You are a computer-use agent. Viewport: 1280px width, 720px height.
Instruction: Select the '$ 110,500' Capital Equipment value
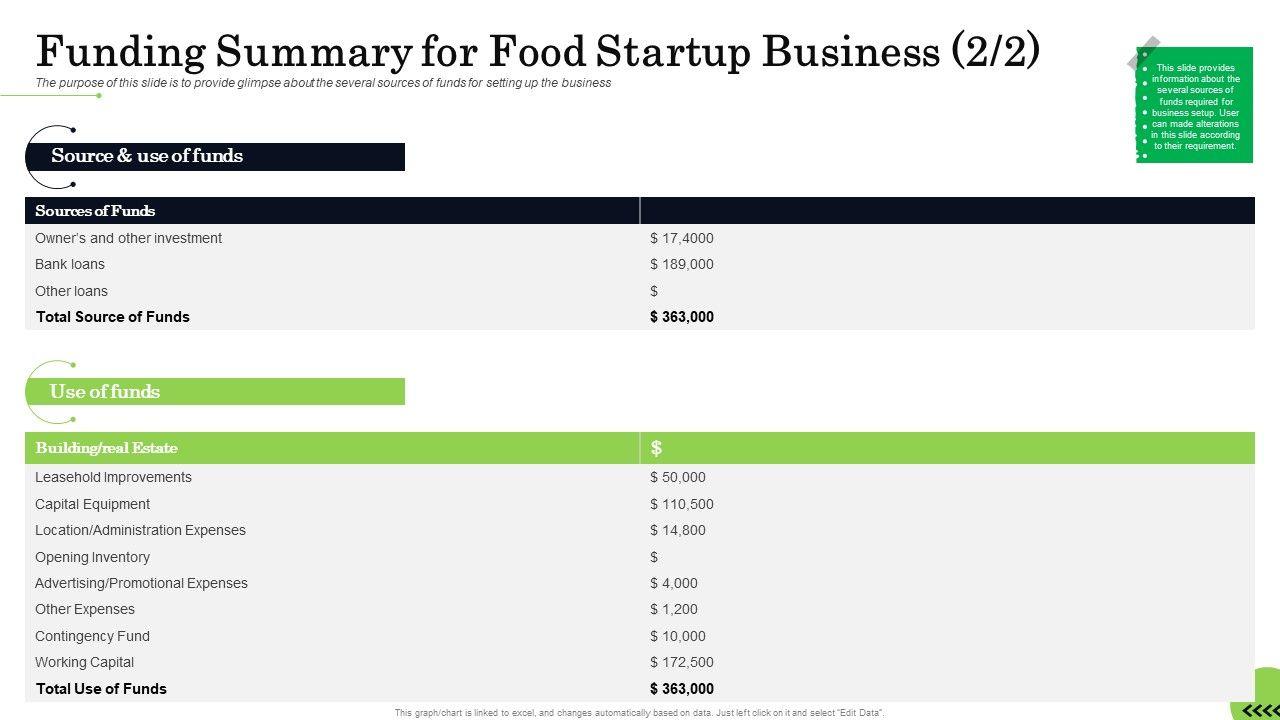pyautogui.click(x=682, y=504)
